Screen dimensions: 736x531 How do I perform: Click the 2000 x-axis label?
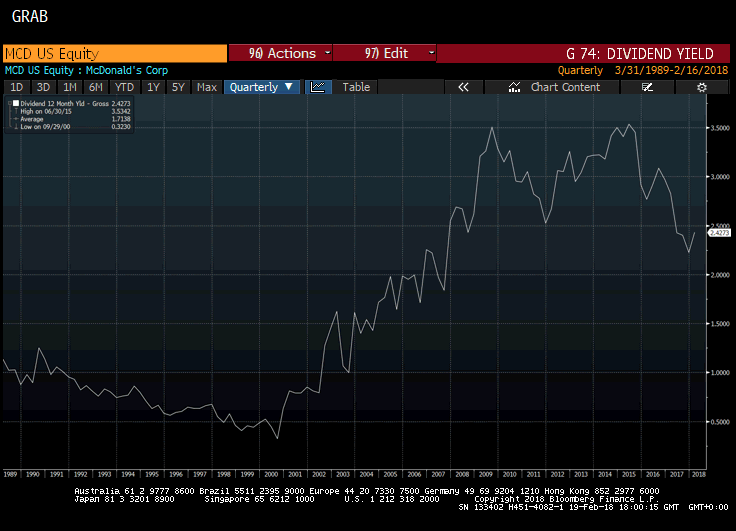coord(271,475)
